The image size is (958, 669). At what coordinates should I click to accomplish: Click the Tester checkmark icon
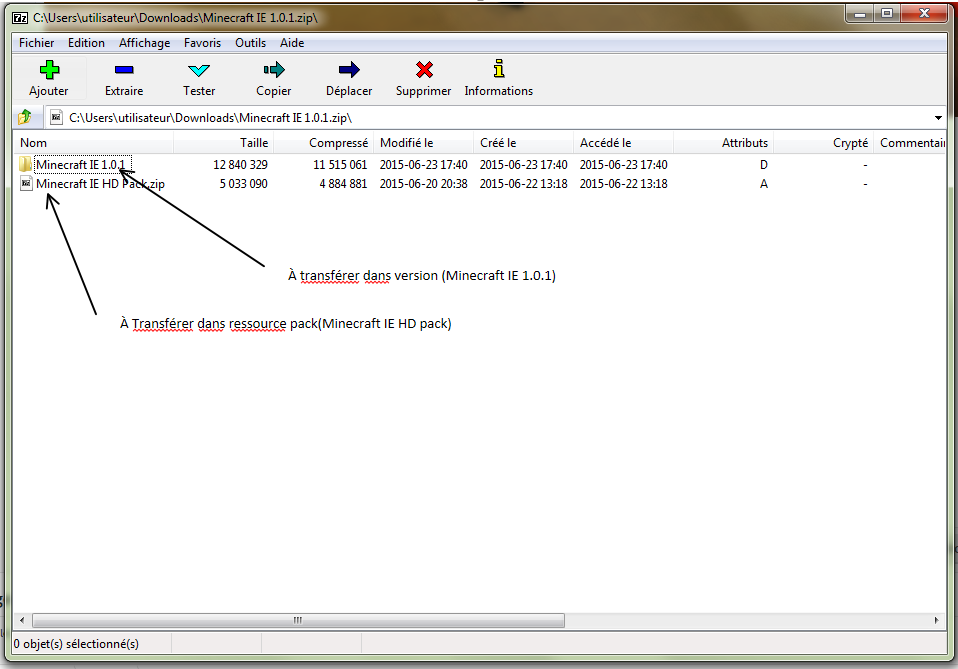click(199, 70)
